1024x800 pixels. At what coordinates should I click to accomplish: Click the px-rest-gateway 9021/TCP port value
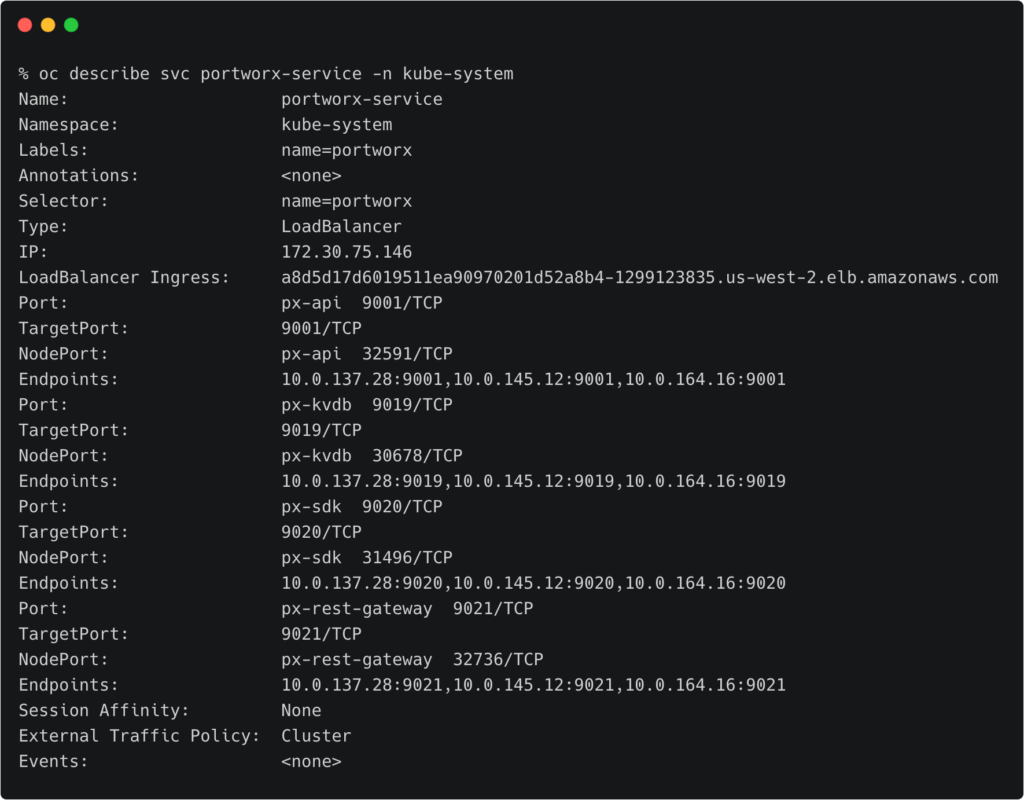407,608
